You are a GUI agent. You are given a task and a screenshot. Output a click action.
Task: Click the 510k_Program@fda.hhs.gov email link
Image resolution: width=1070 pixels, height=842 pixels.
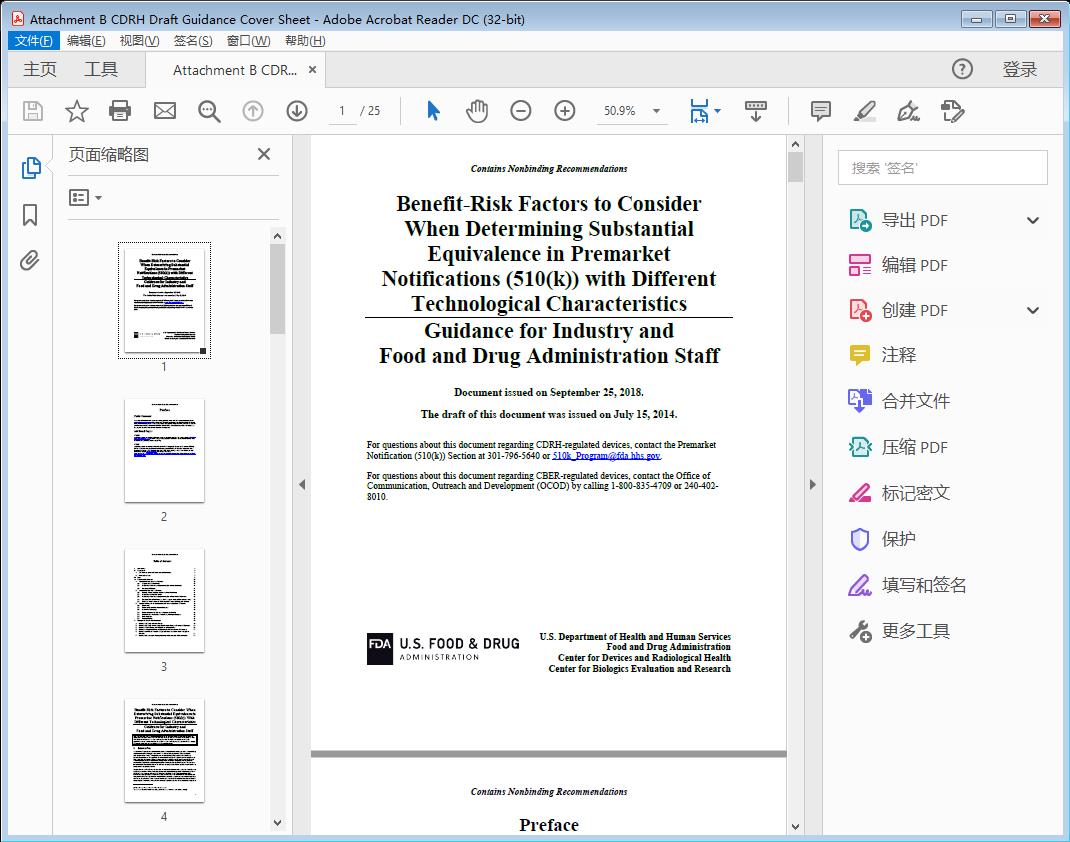coord(606,456)
